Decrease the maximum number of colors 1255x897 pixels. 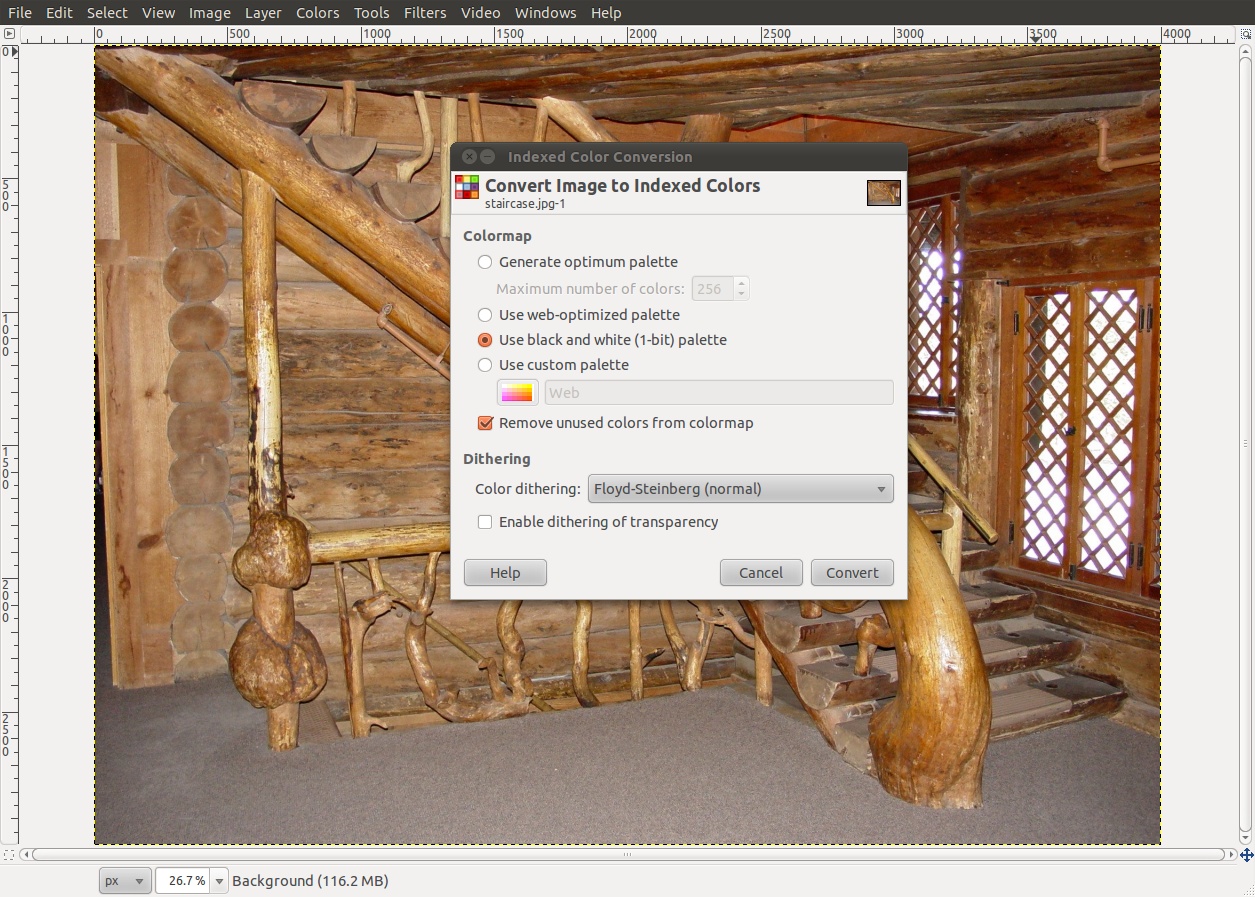[741, 295]
